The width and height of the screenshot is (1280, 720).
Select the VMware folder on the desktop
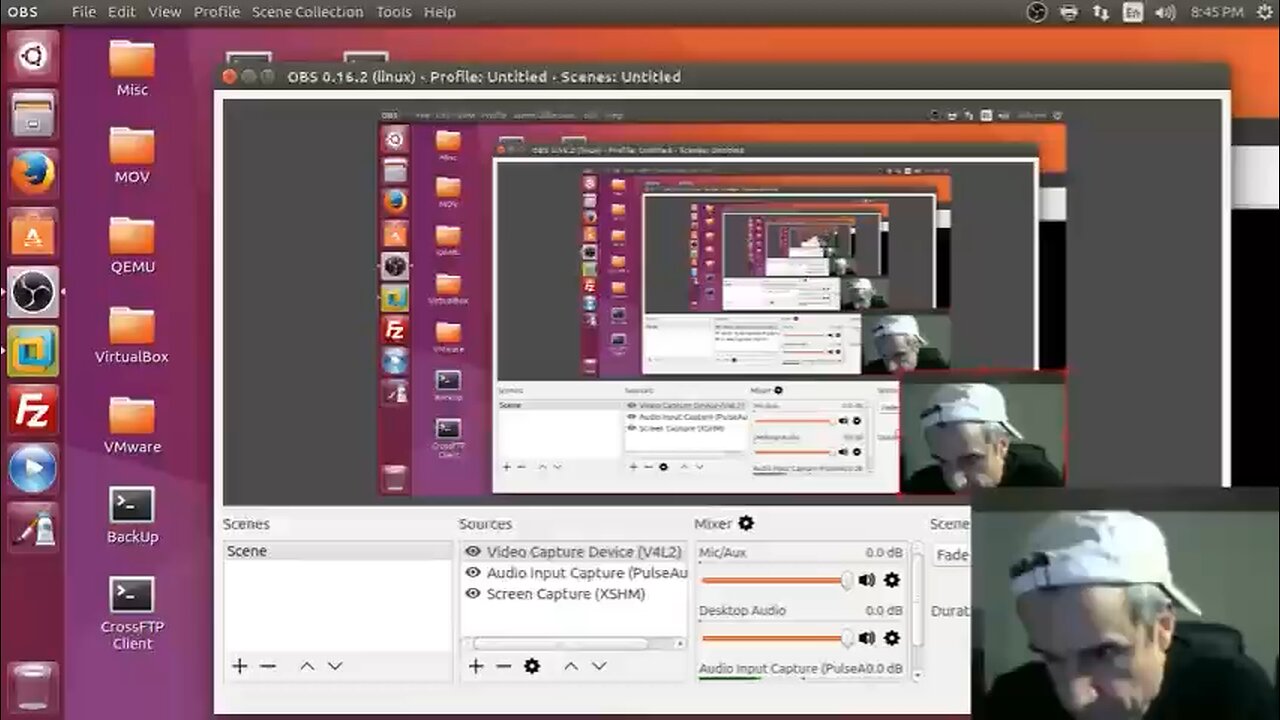[x=132, y=426]
